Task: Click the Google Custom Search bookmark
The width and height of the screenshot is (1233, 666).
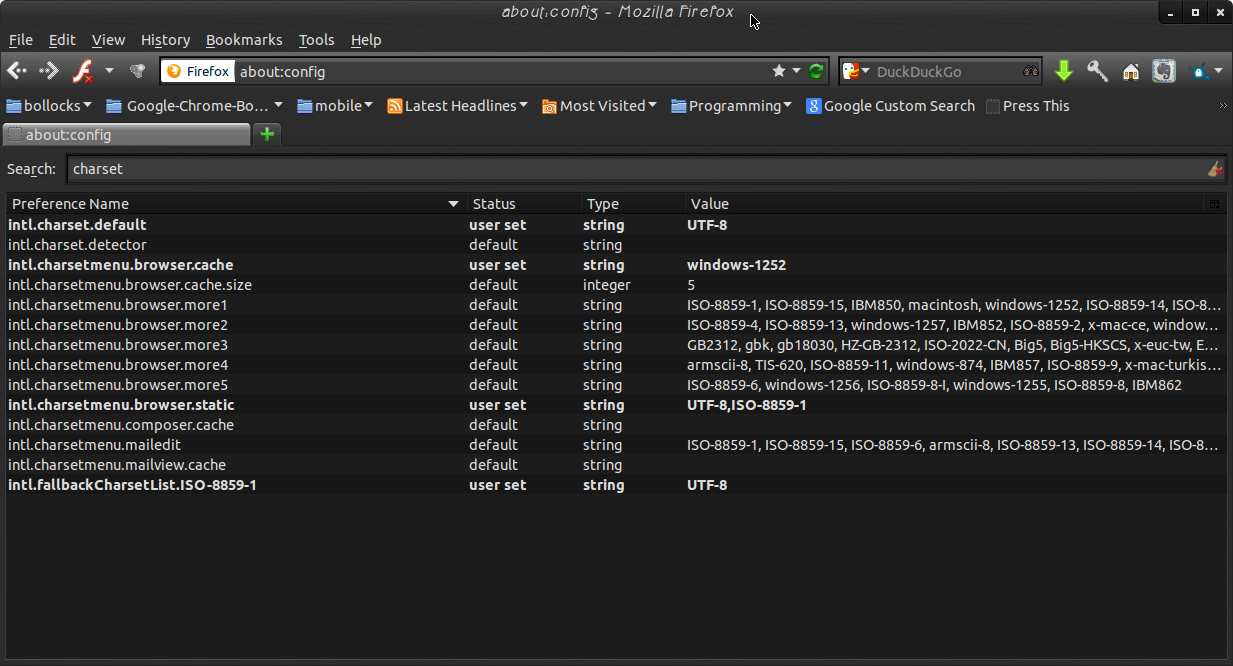Action: [890, 106]
